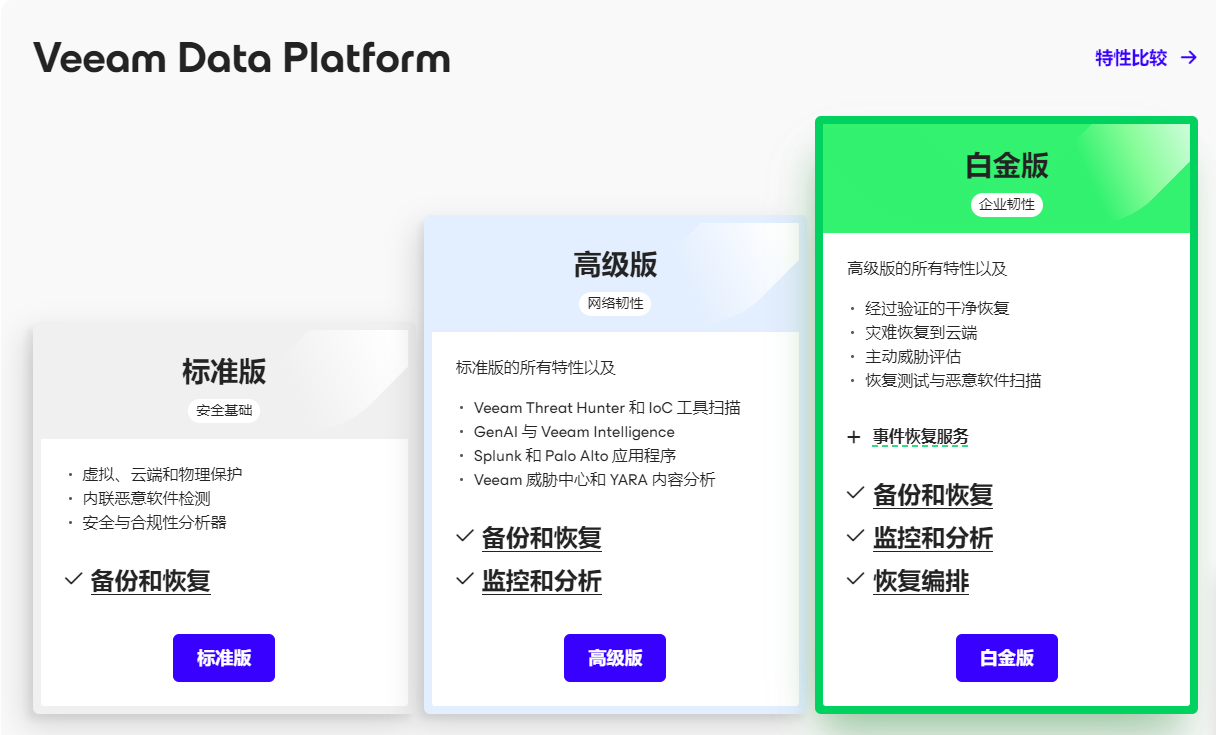Select GenAI 与 Veeam Intelligence line
Viewport: 1216px width, 735px height.
click(574, 432)
